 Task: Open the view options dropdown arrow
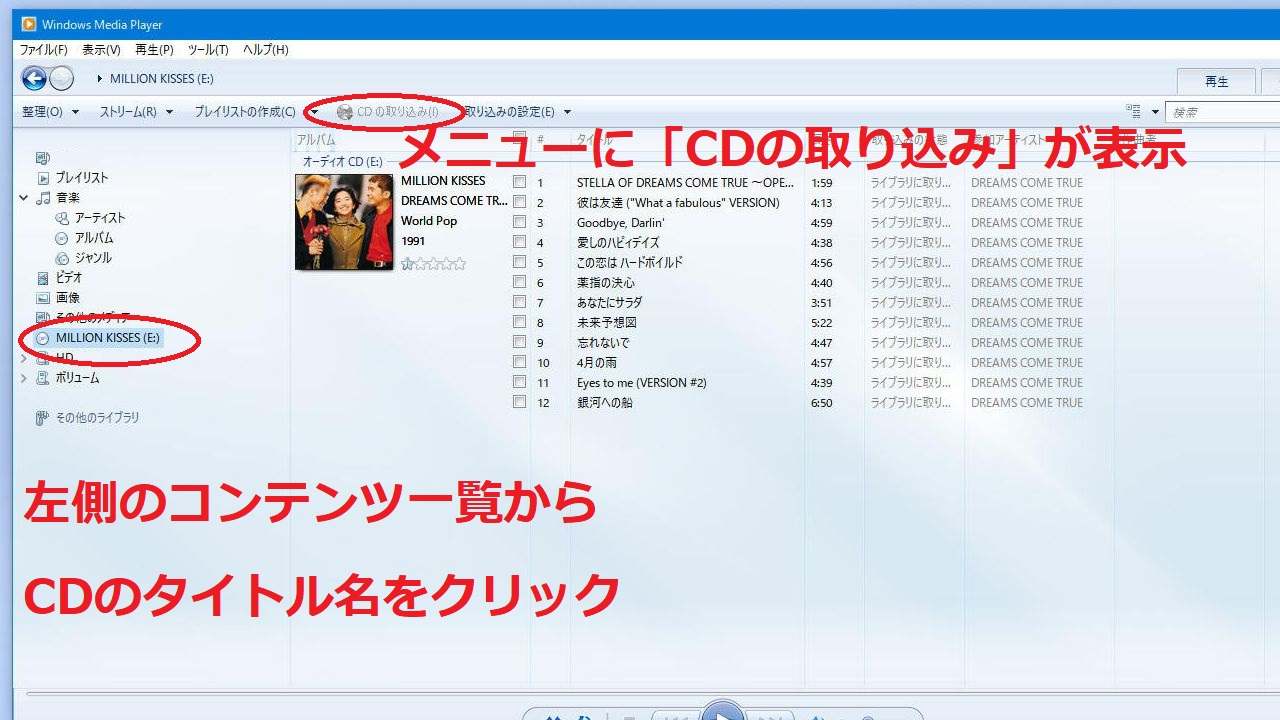coord(1155,112)
